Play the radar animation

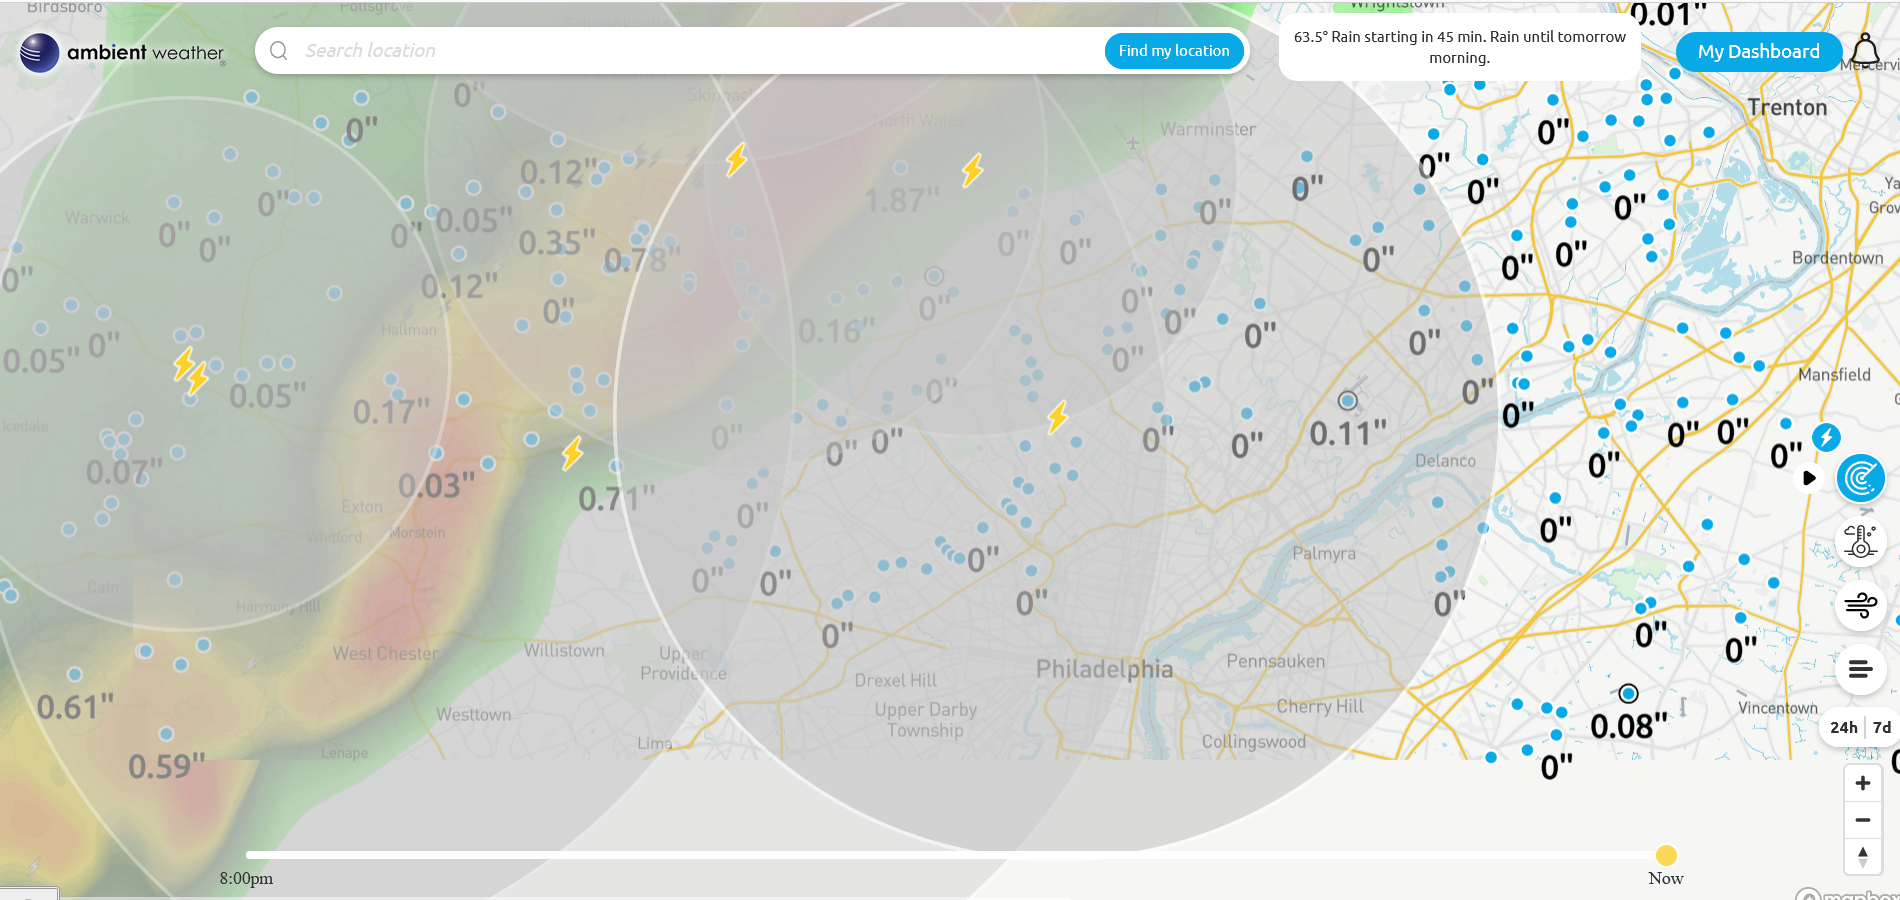point(1809,478)
